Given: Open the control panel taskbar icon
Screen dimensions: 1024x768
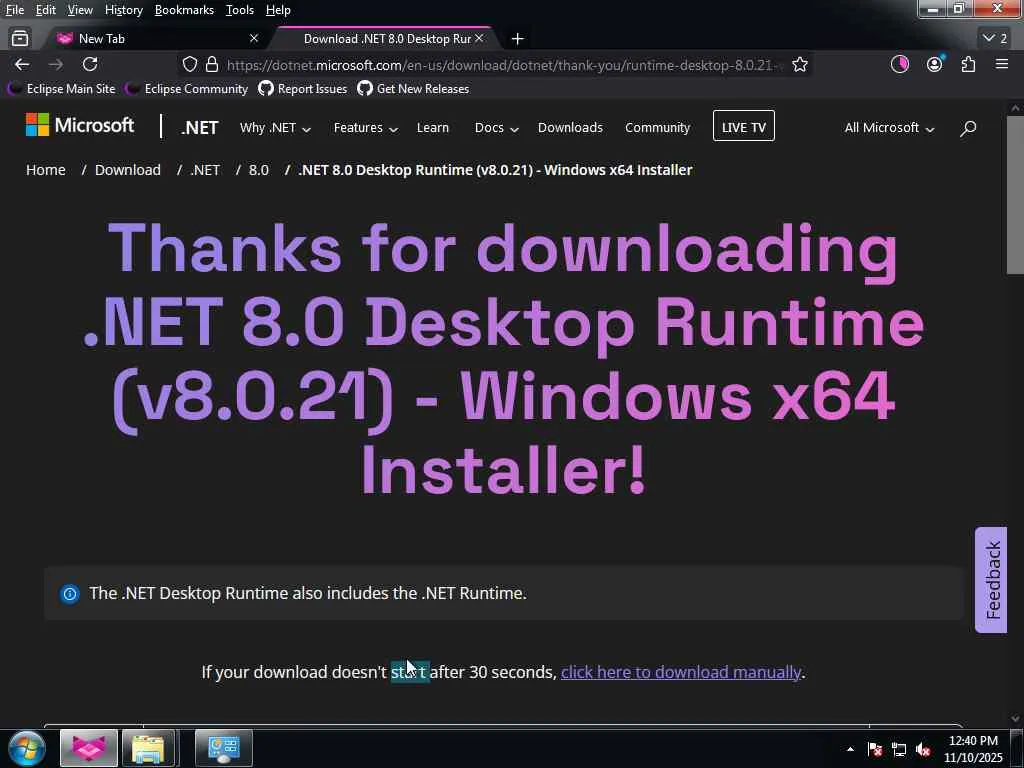Looking at the screenshot, I should coord(223,748).
